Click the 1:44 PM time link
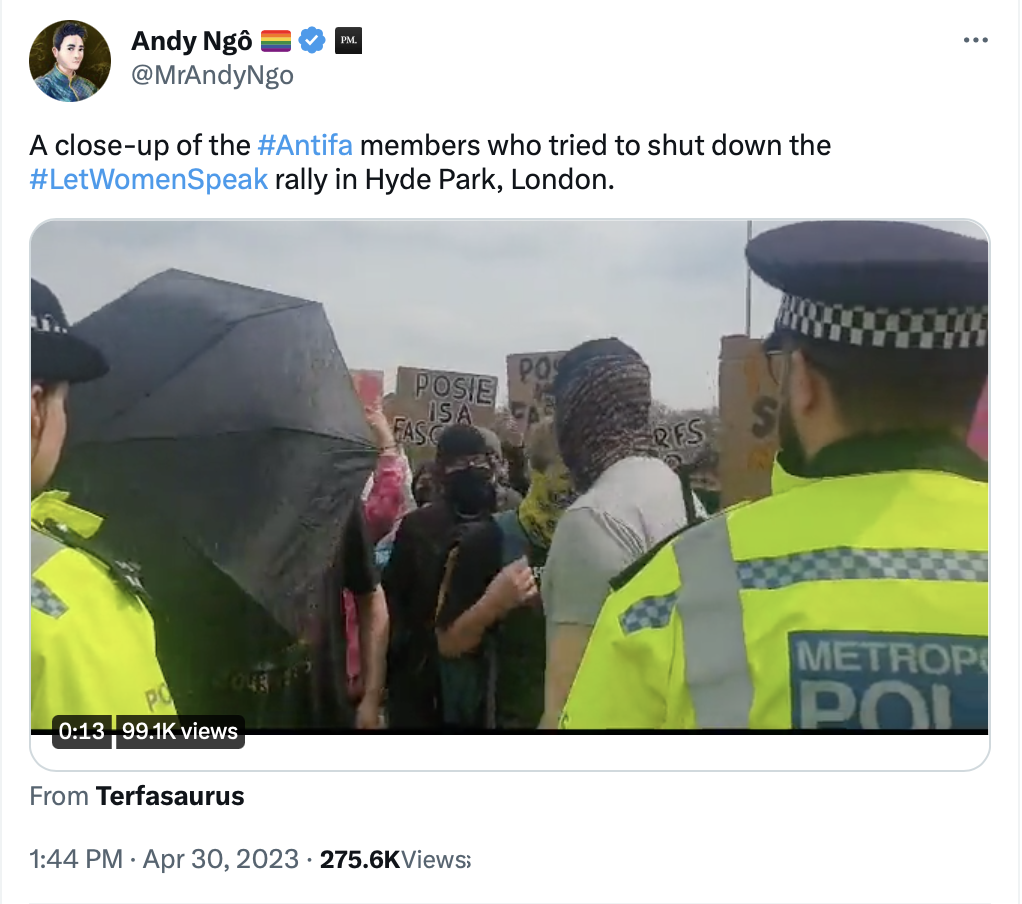The image size is (1022, 904). [76, 859]
